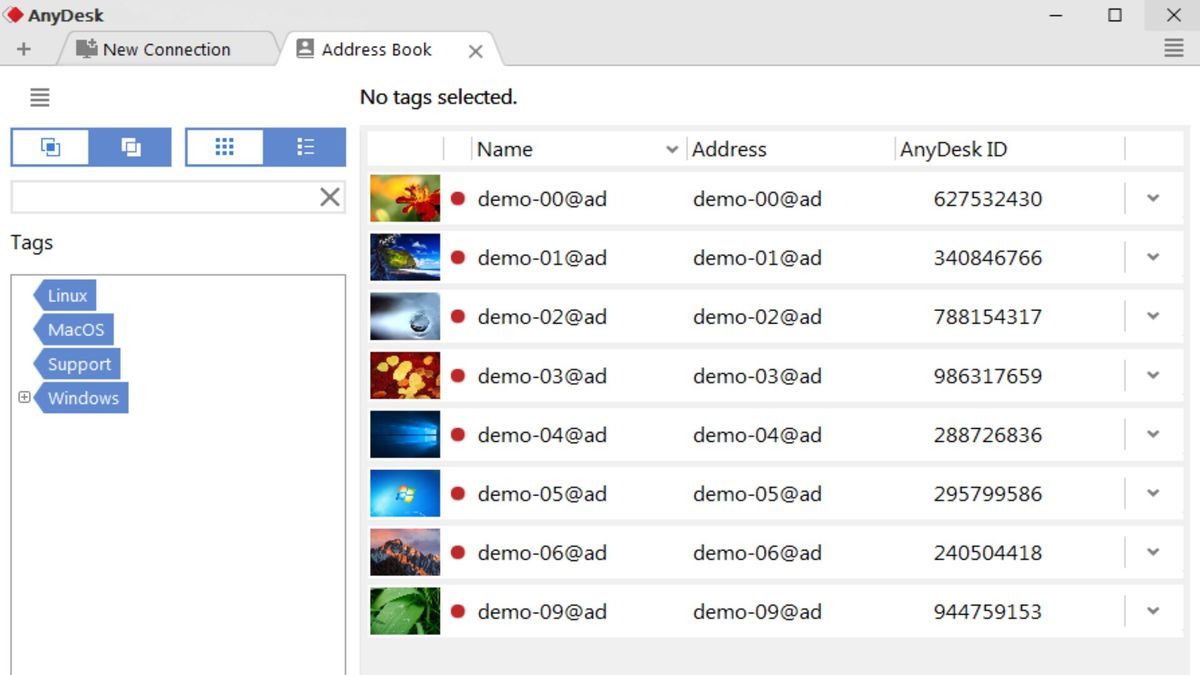The image size is (1200, 675).
Task: Clear the search field with the X icon
Action: tap(330, 196)
